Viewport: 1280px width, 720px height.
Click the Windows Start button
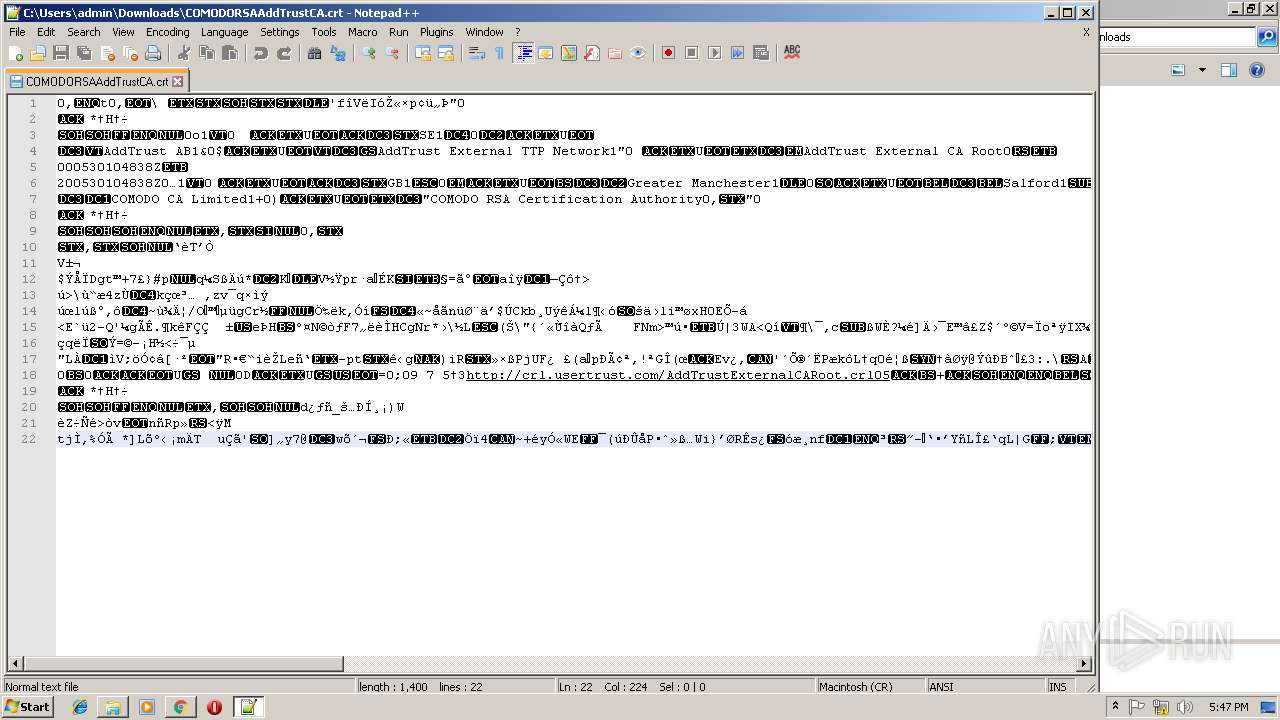[x=27, y=707]
